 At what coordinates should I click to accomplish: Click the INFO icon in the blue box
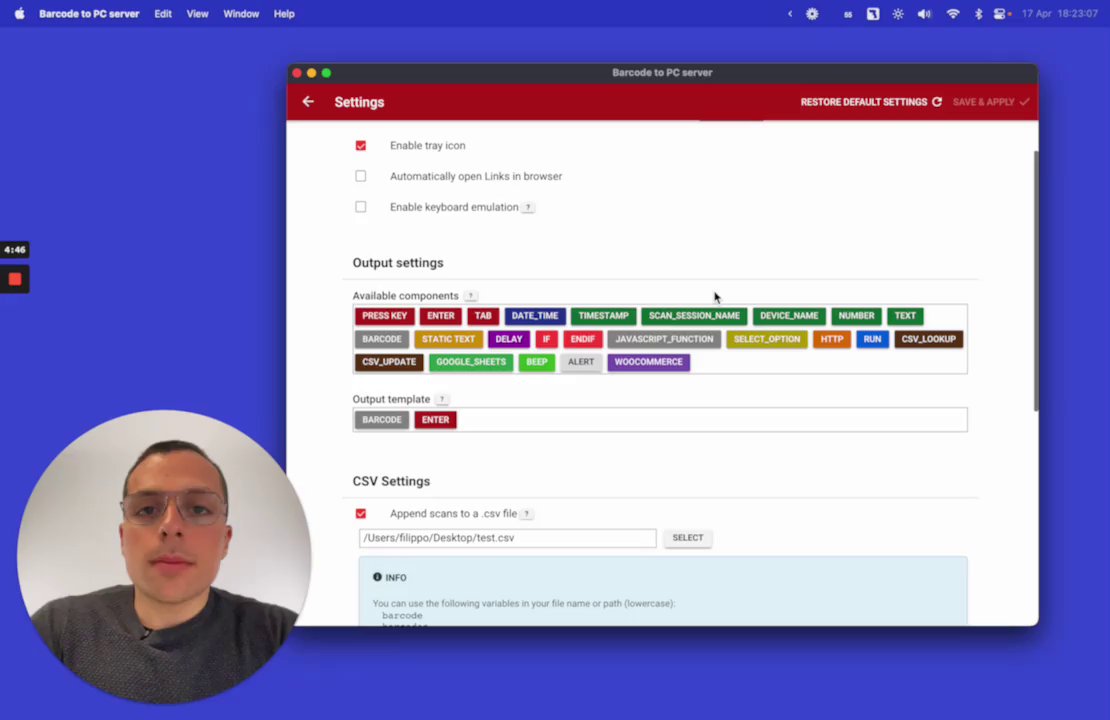point(377,577)
